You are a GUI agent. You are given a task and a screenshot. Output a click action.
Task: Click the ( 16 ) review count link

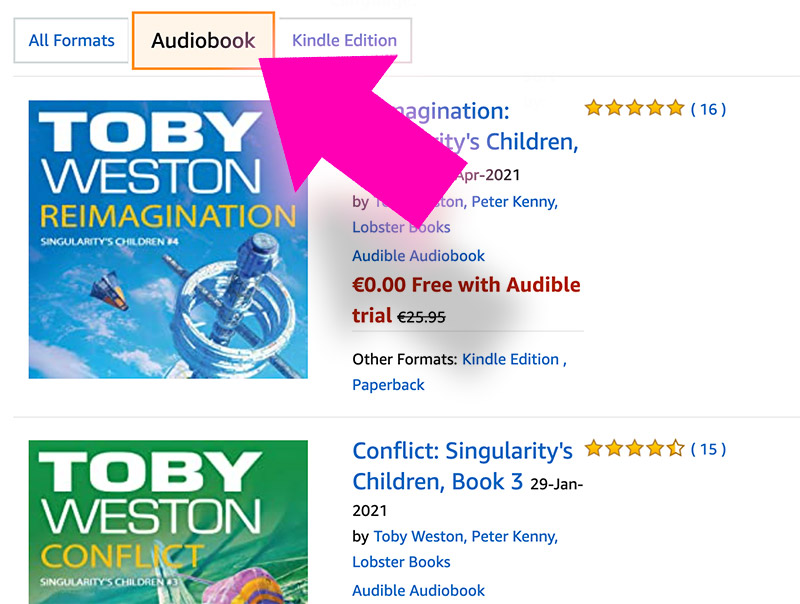pos(708,109)
